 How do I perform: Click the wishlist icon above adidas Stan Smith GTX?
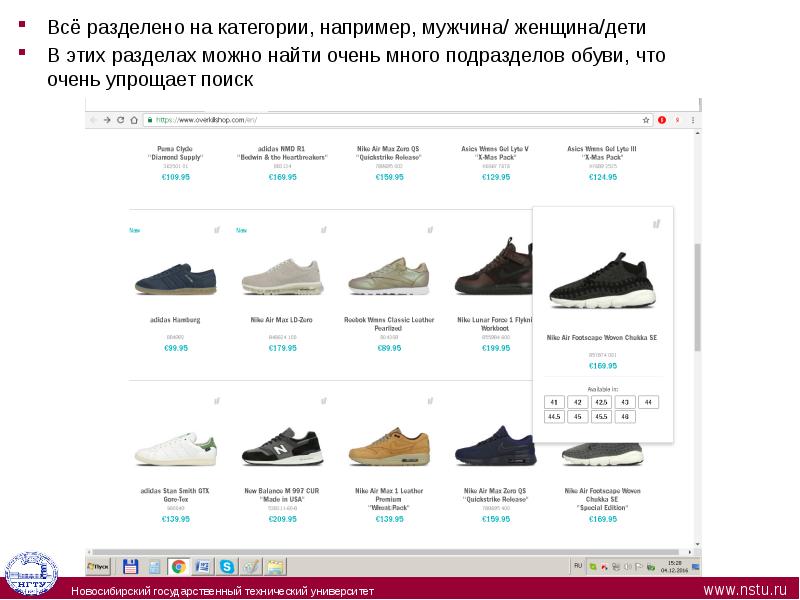217,401
